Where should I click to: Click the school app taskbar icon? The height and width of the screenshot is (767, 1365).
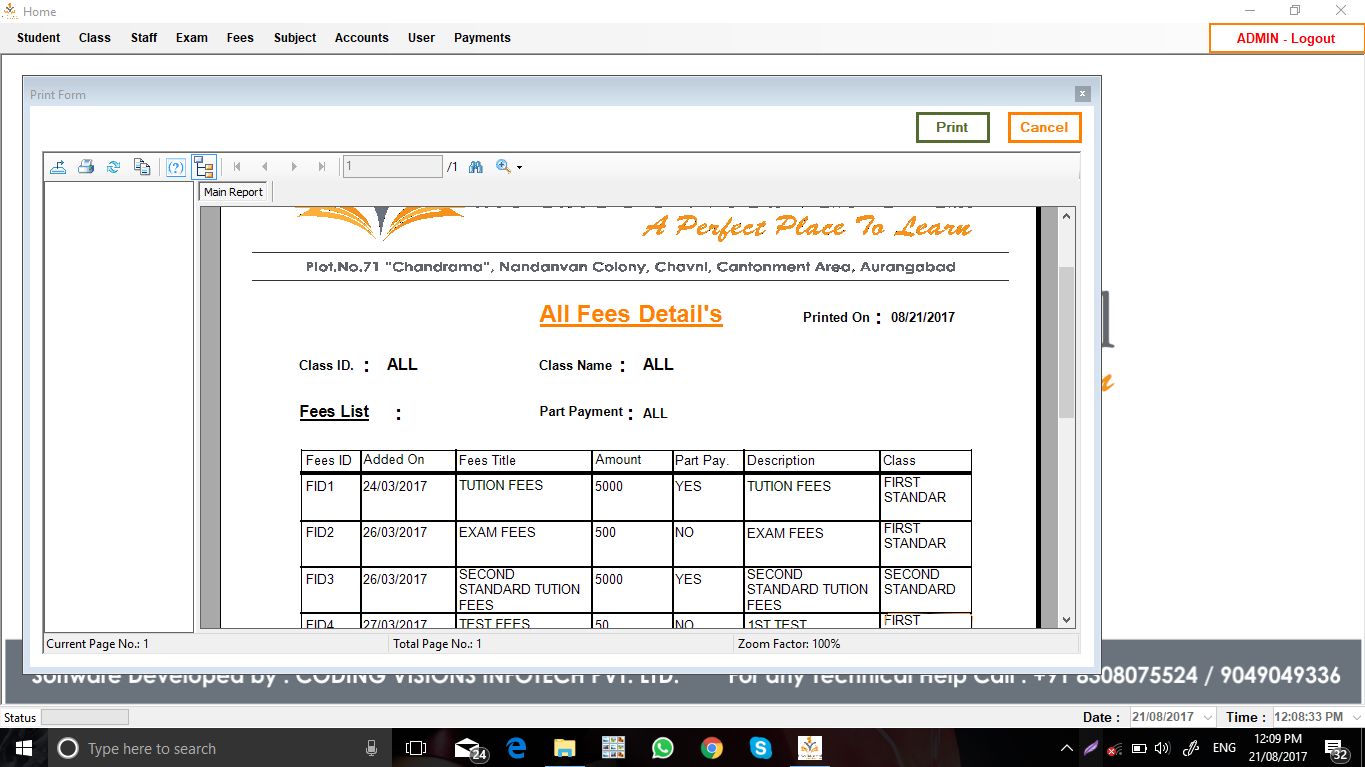coord(809,748)
